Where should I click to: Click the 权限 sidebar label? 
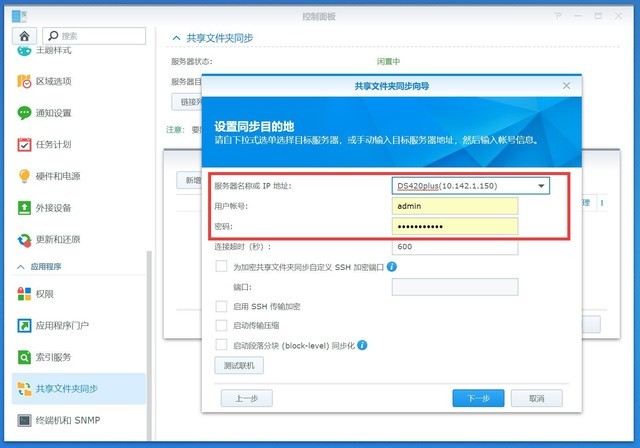click(x=44, y=294)
